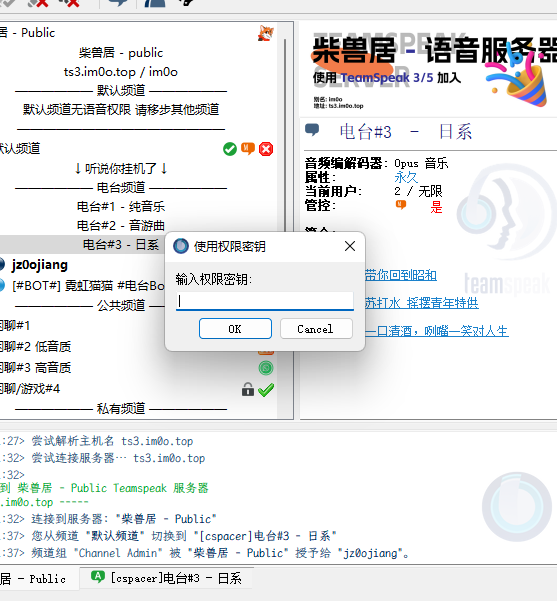Focus the 输入权限密钥 text field
557x601 pixels.
click(265, 301)
